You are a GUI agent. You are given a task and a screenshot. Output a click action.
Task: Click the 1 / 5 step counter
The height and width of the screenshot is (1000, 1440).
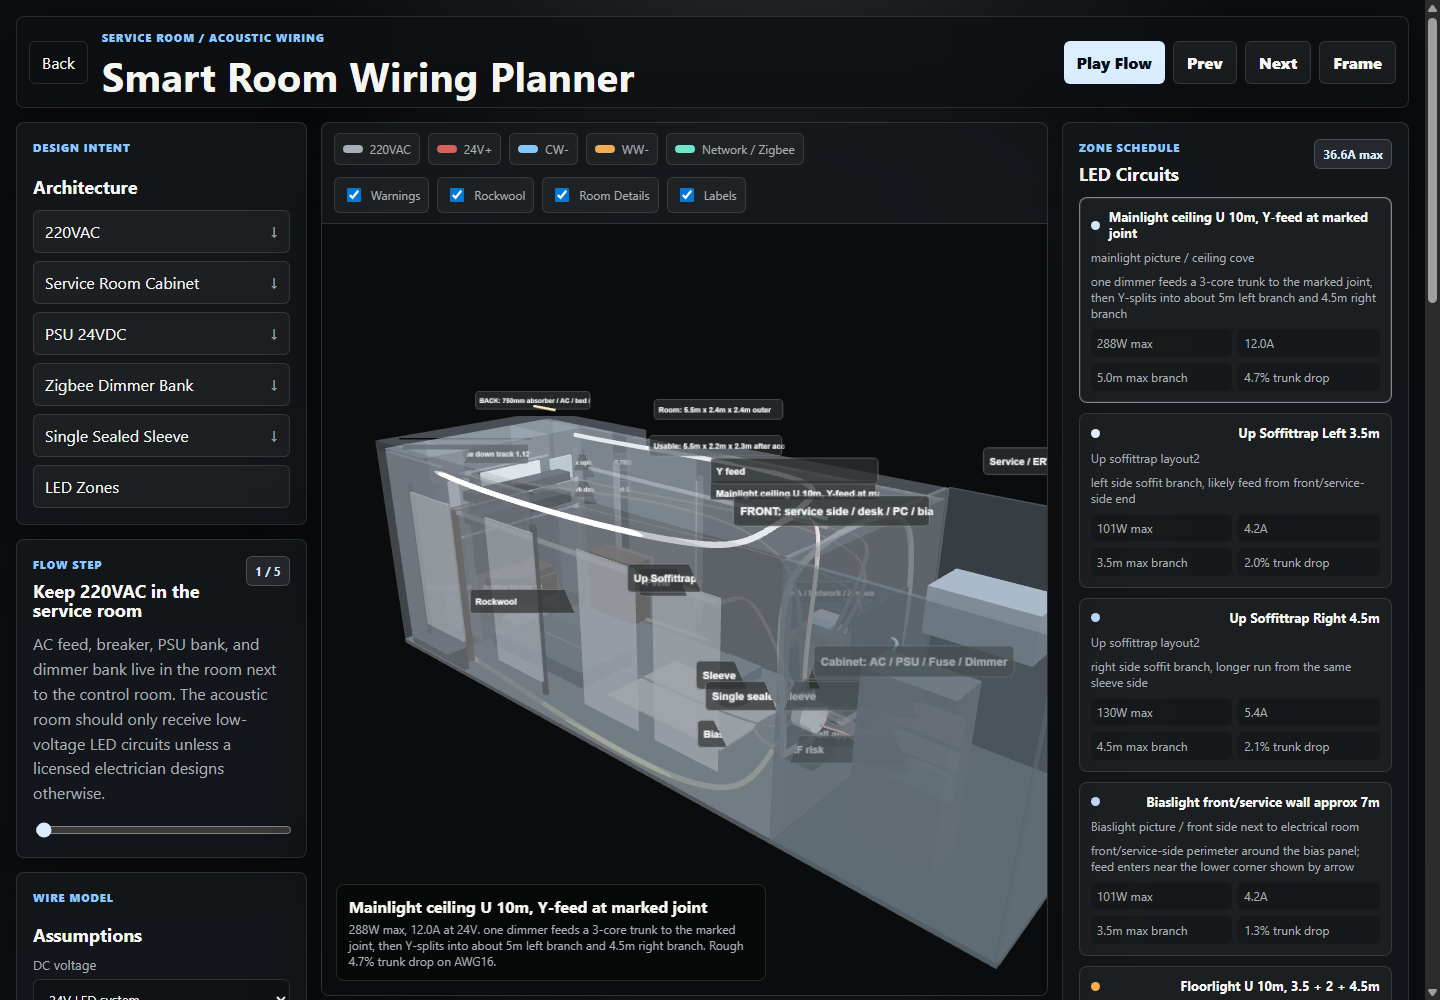(x=268, y=571)
